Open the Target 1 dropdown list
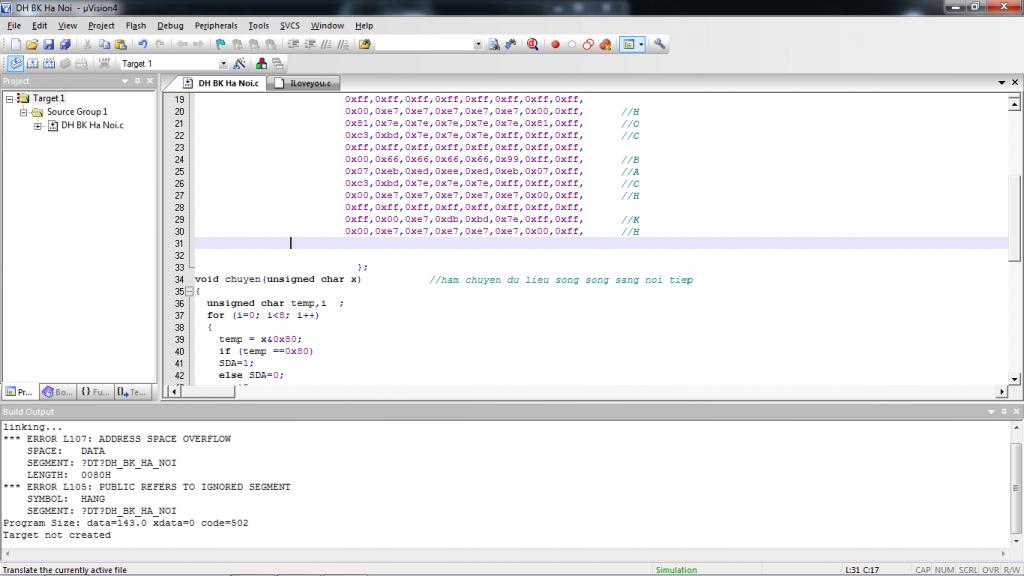The image size is (1024, 576). click(x=222, y=64)
